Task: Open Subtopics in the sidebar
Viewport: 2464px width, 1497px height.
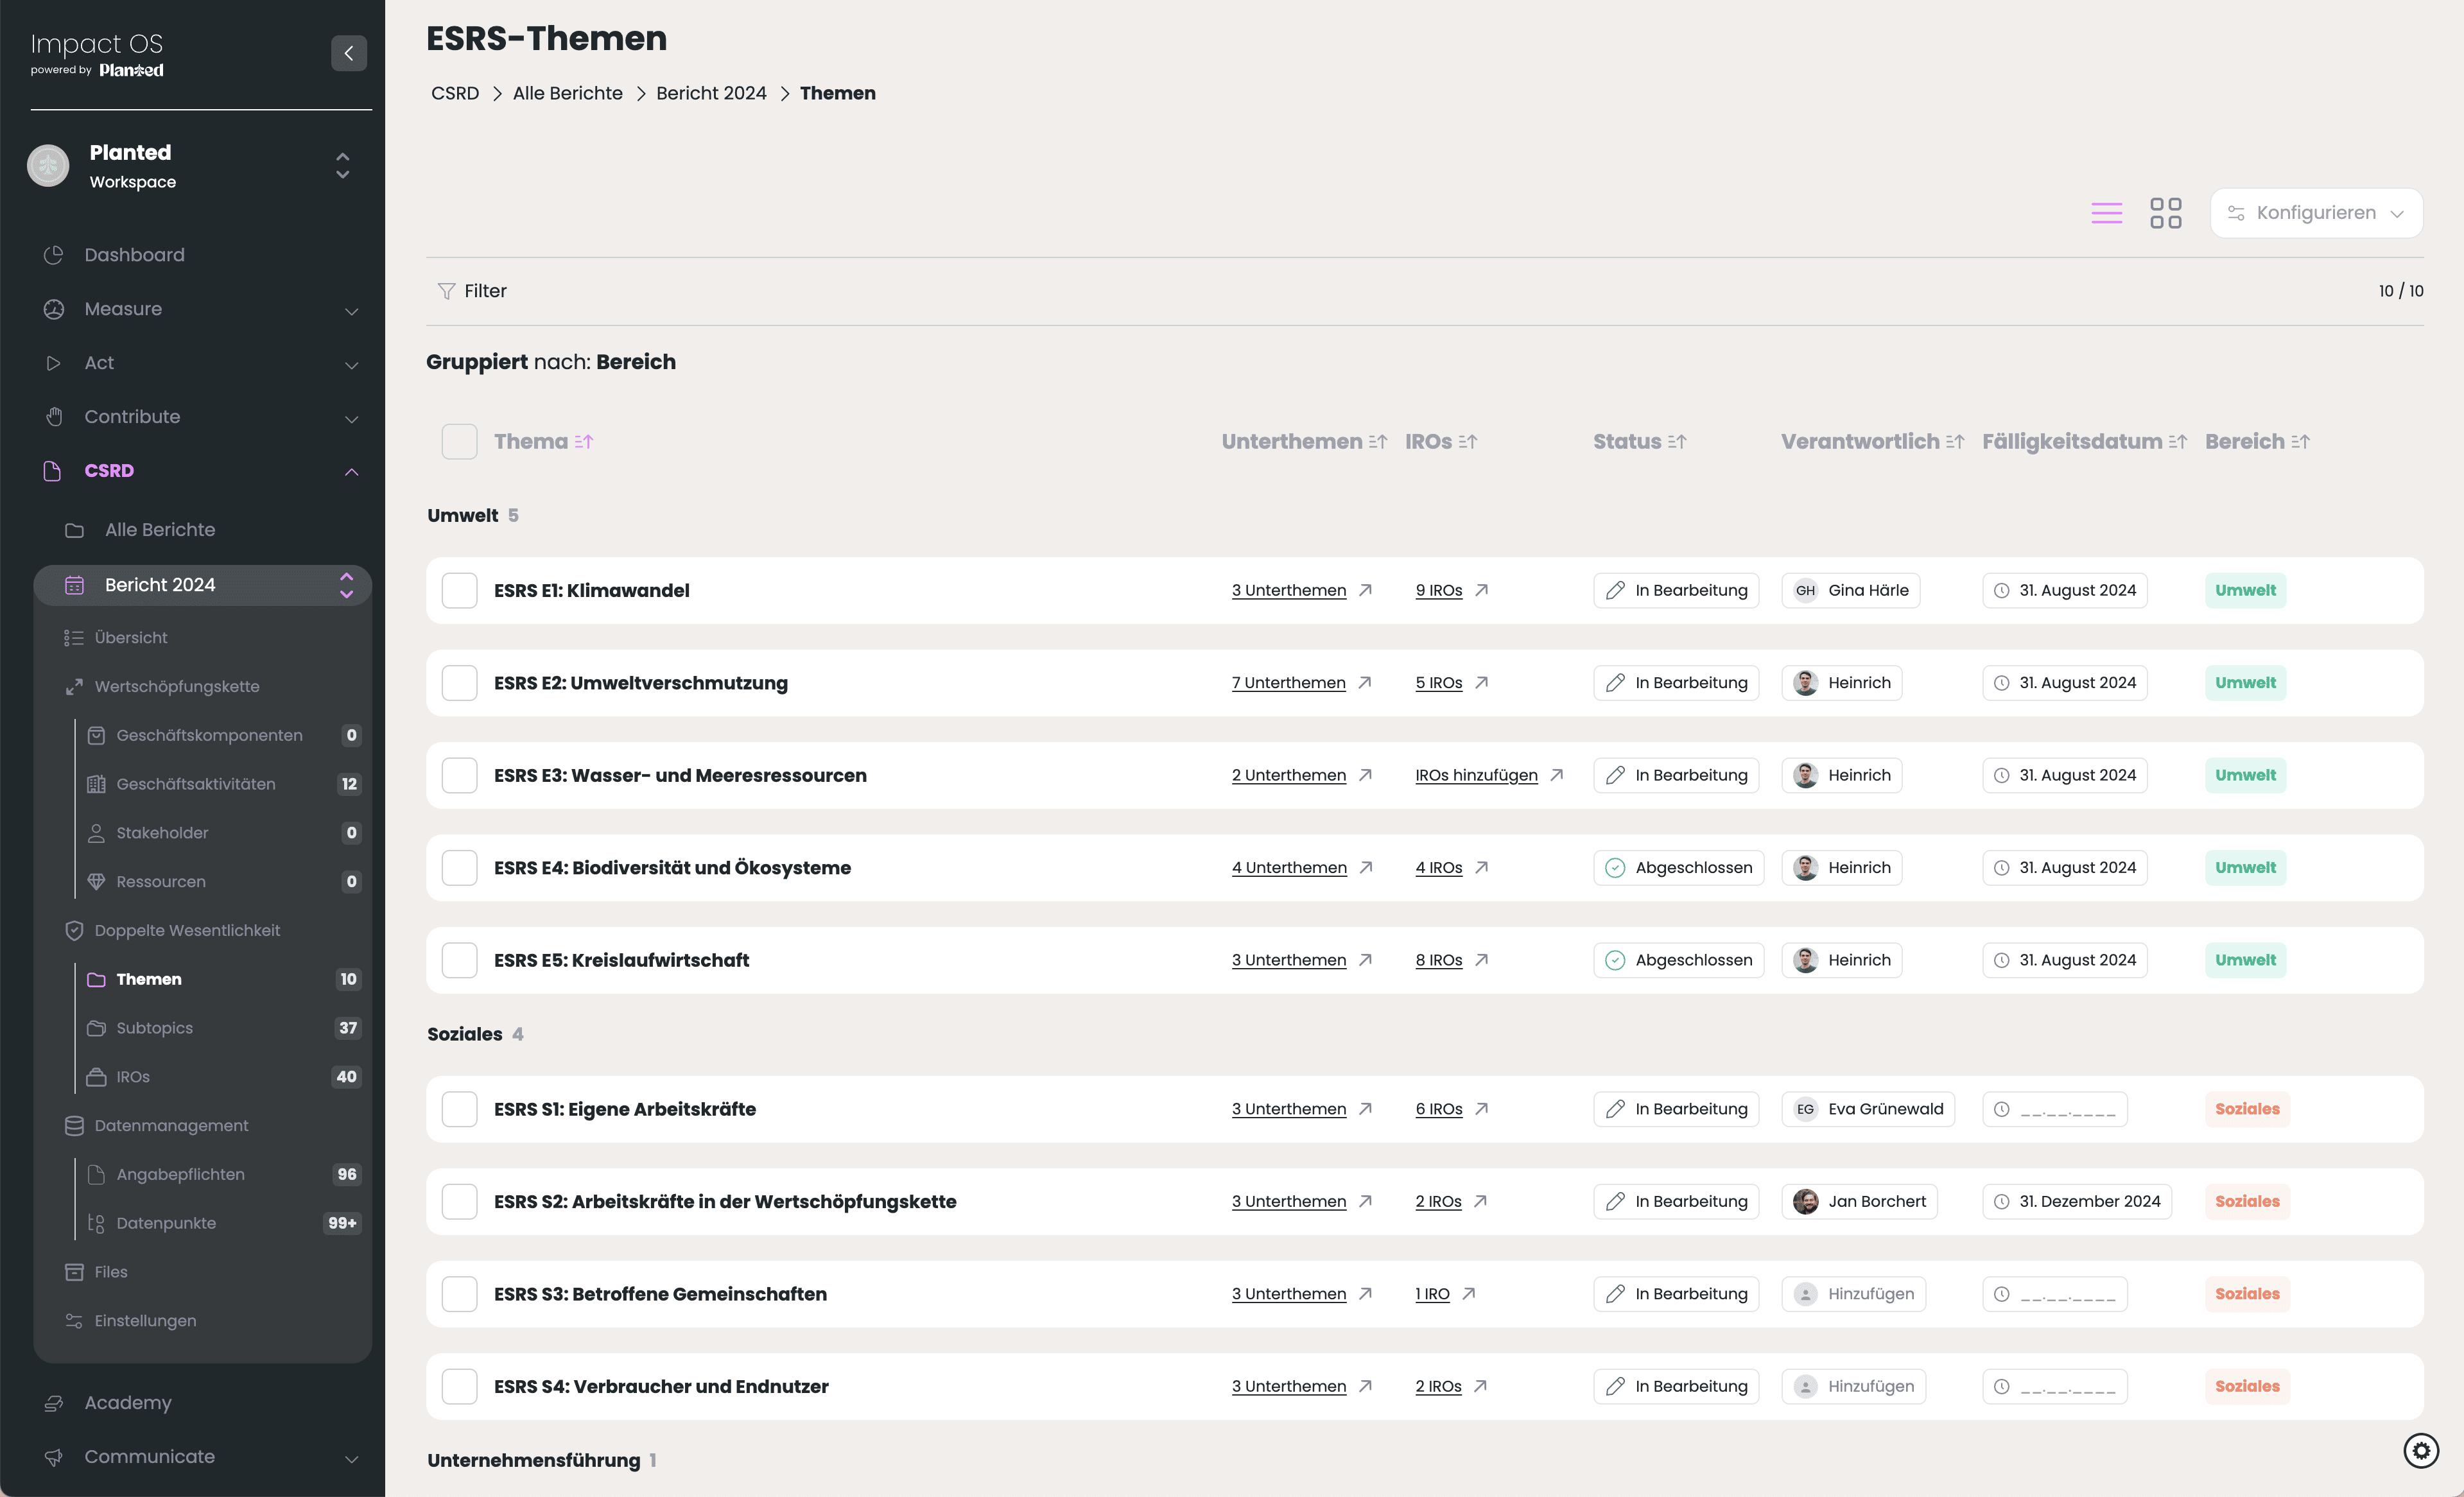Action: tap(155, 1028)
